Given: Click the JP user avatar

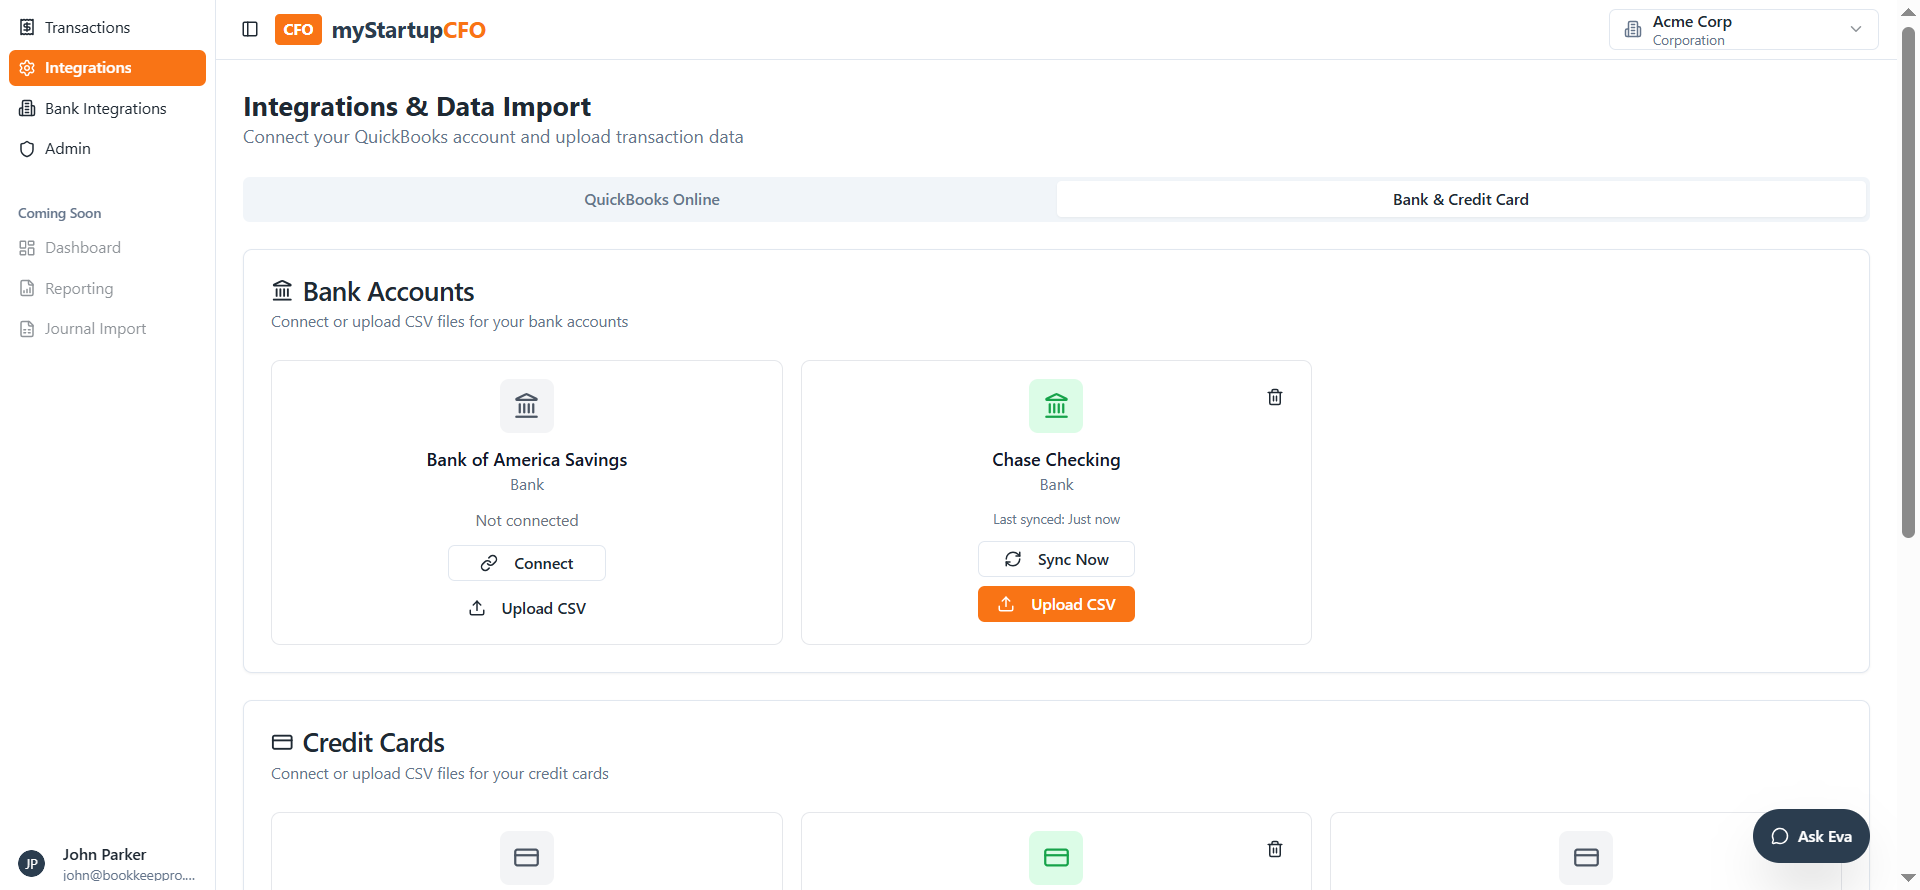Looking at the screenshot, I should tap(32, 864).
